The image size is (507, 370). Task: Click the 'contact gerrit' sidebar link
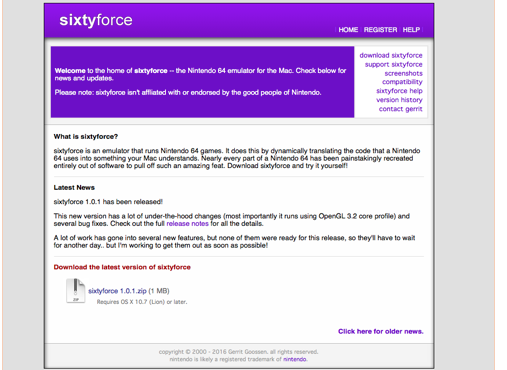coord(400,109)
